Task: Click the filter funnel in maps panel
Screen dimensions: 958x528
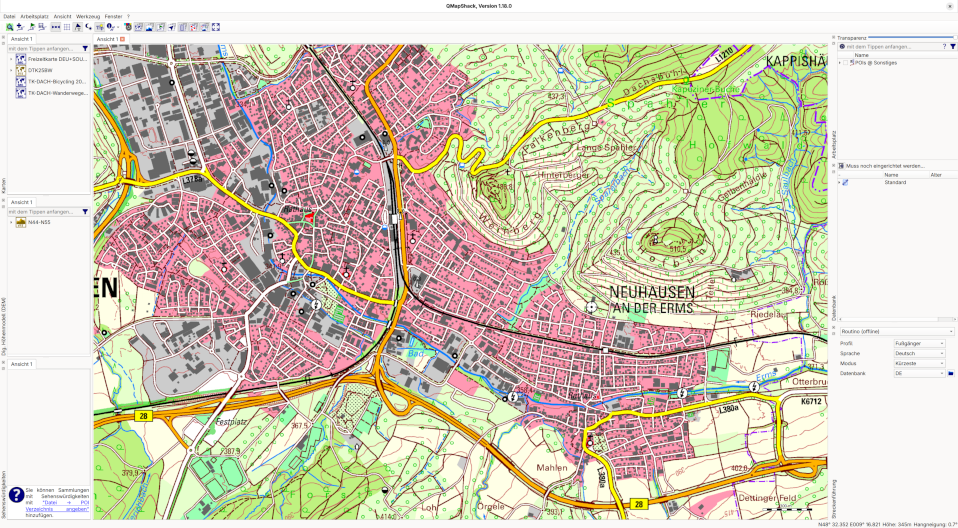Action: coord(85,48)
